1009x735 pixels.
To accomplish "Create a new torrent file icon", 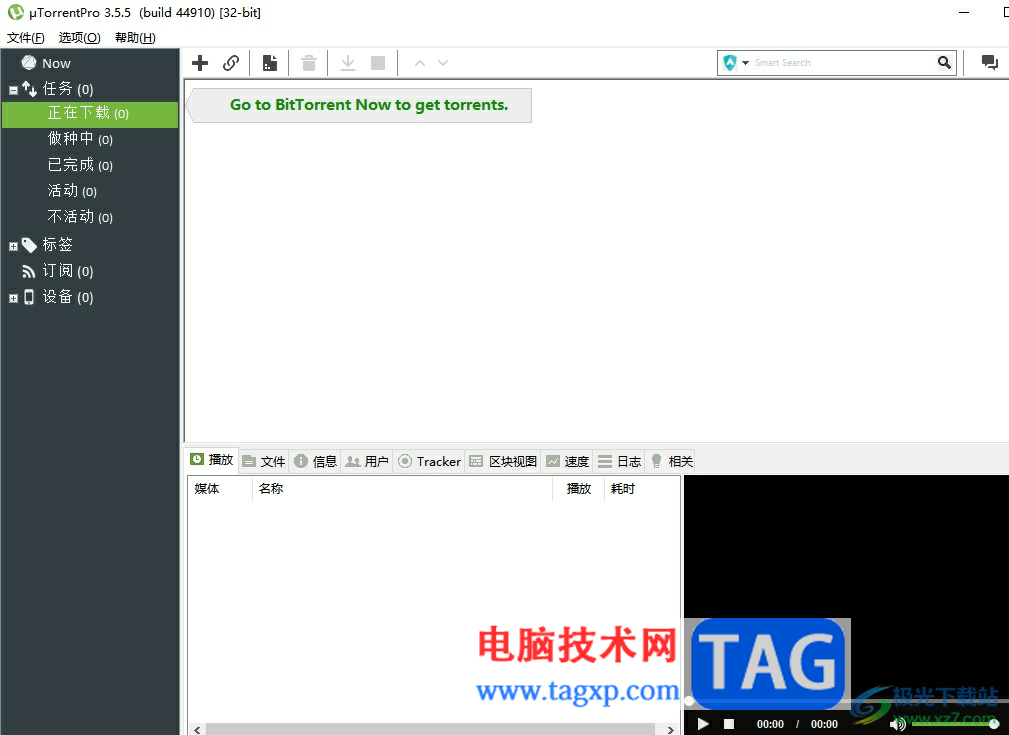I will click(x=270, y=63).
